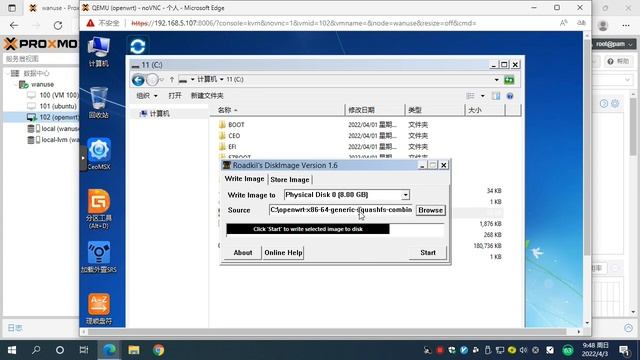This screenshot has height=360, width=640.
Task: Click the volume icon in system tray
Action: tap(524, 350)
